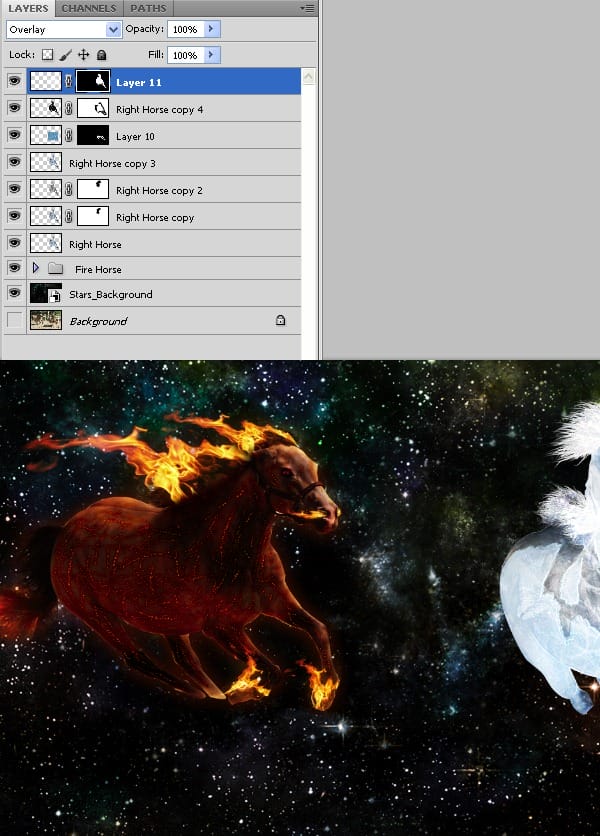This screenshot has width=600, height=836.
Task: Click the lock all padlock icon
Action: coord(101,55)
